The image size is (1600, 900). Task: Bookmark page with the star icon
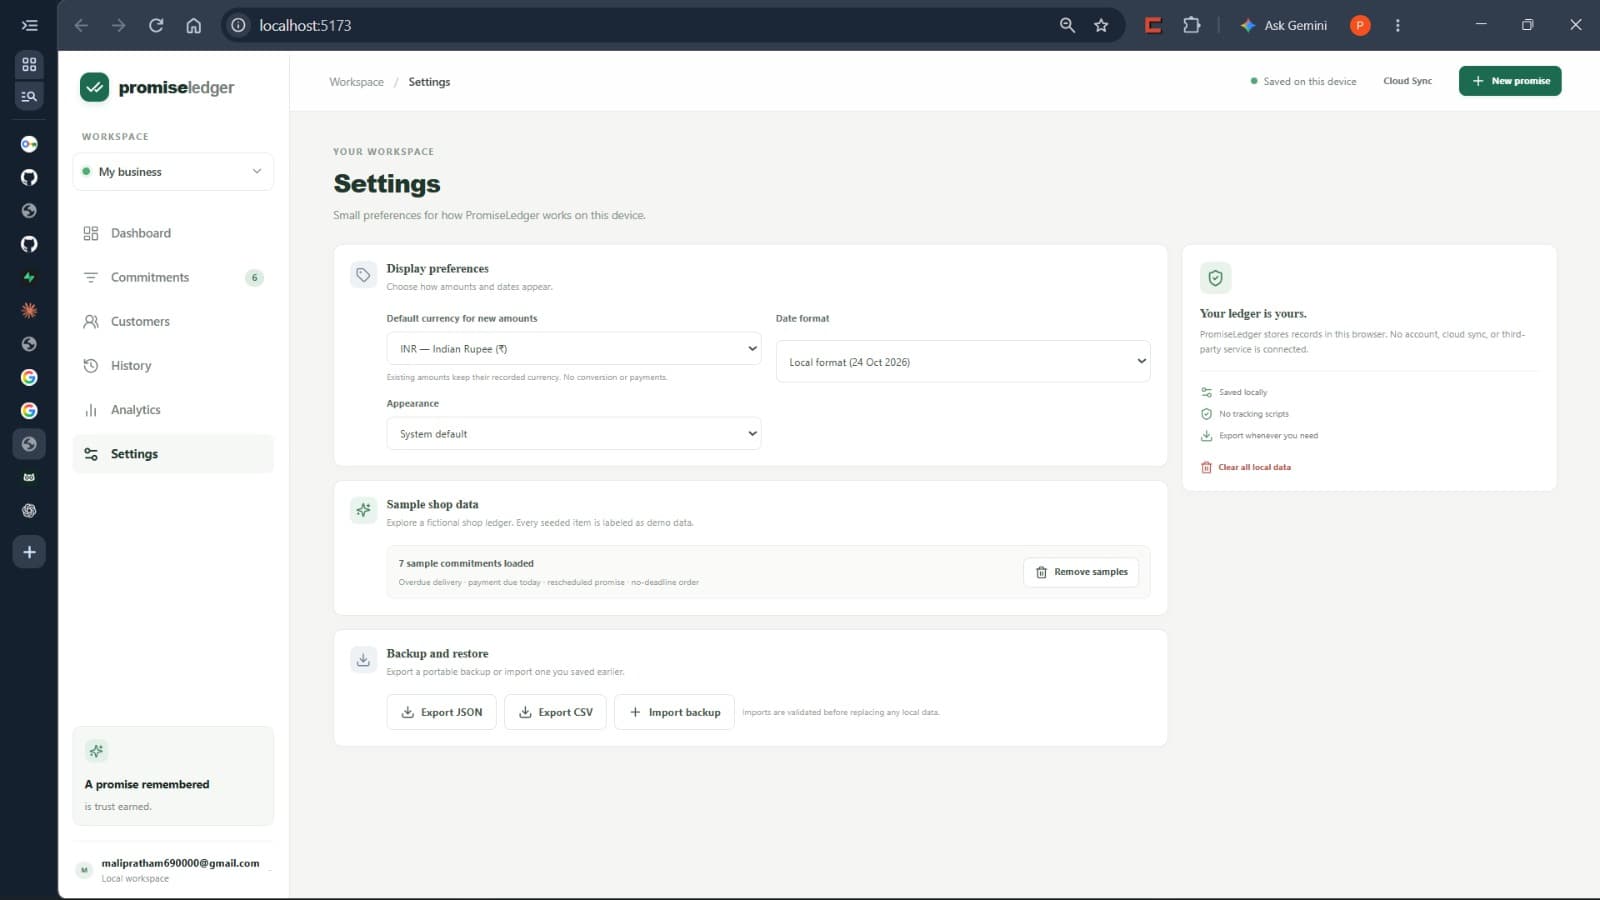1101,25
